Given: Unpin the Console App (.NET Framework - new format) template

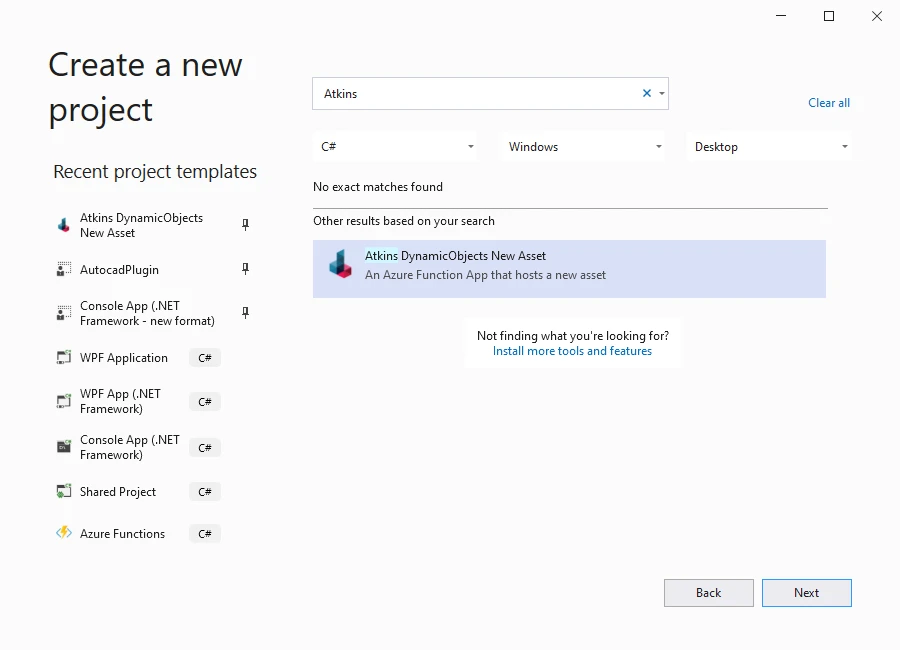Looking at the screenshot, I should click(245, 312).
